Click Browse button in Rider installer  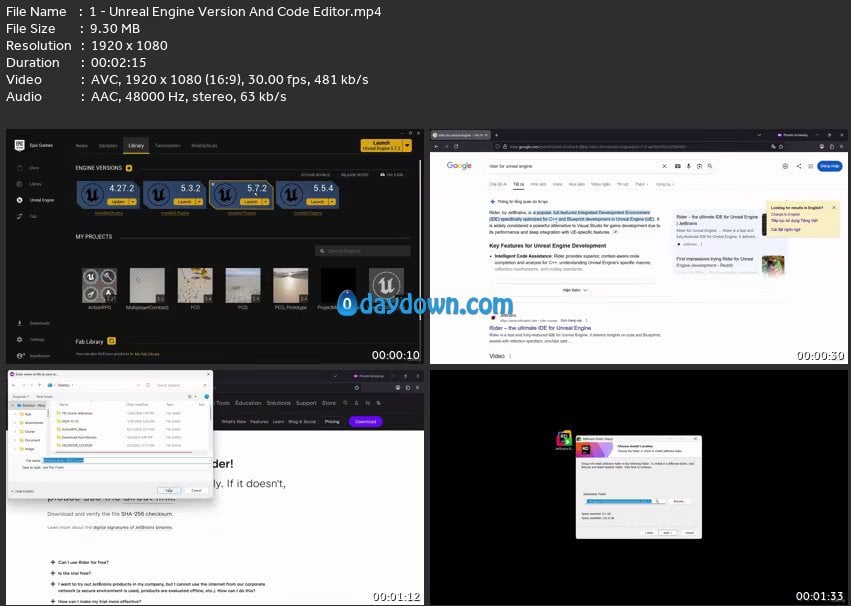[679, 501]
